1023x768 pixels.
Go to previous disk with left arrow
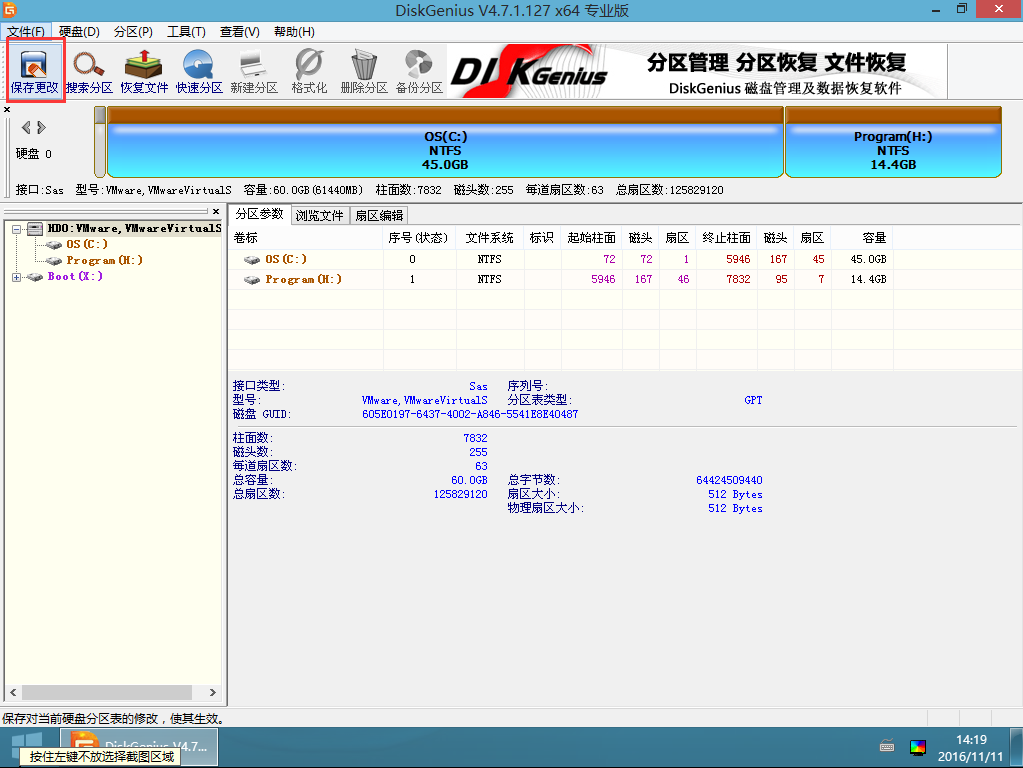click(26, 127)
